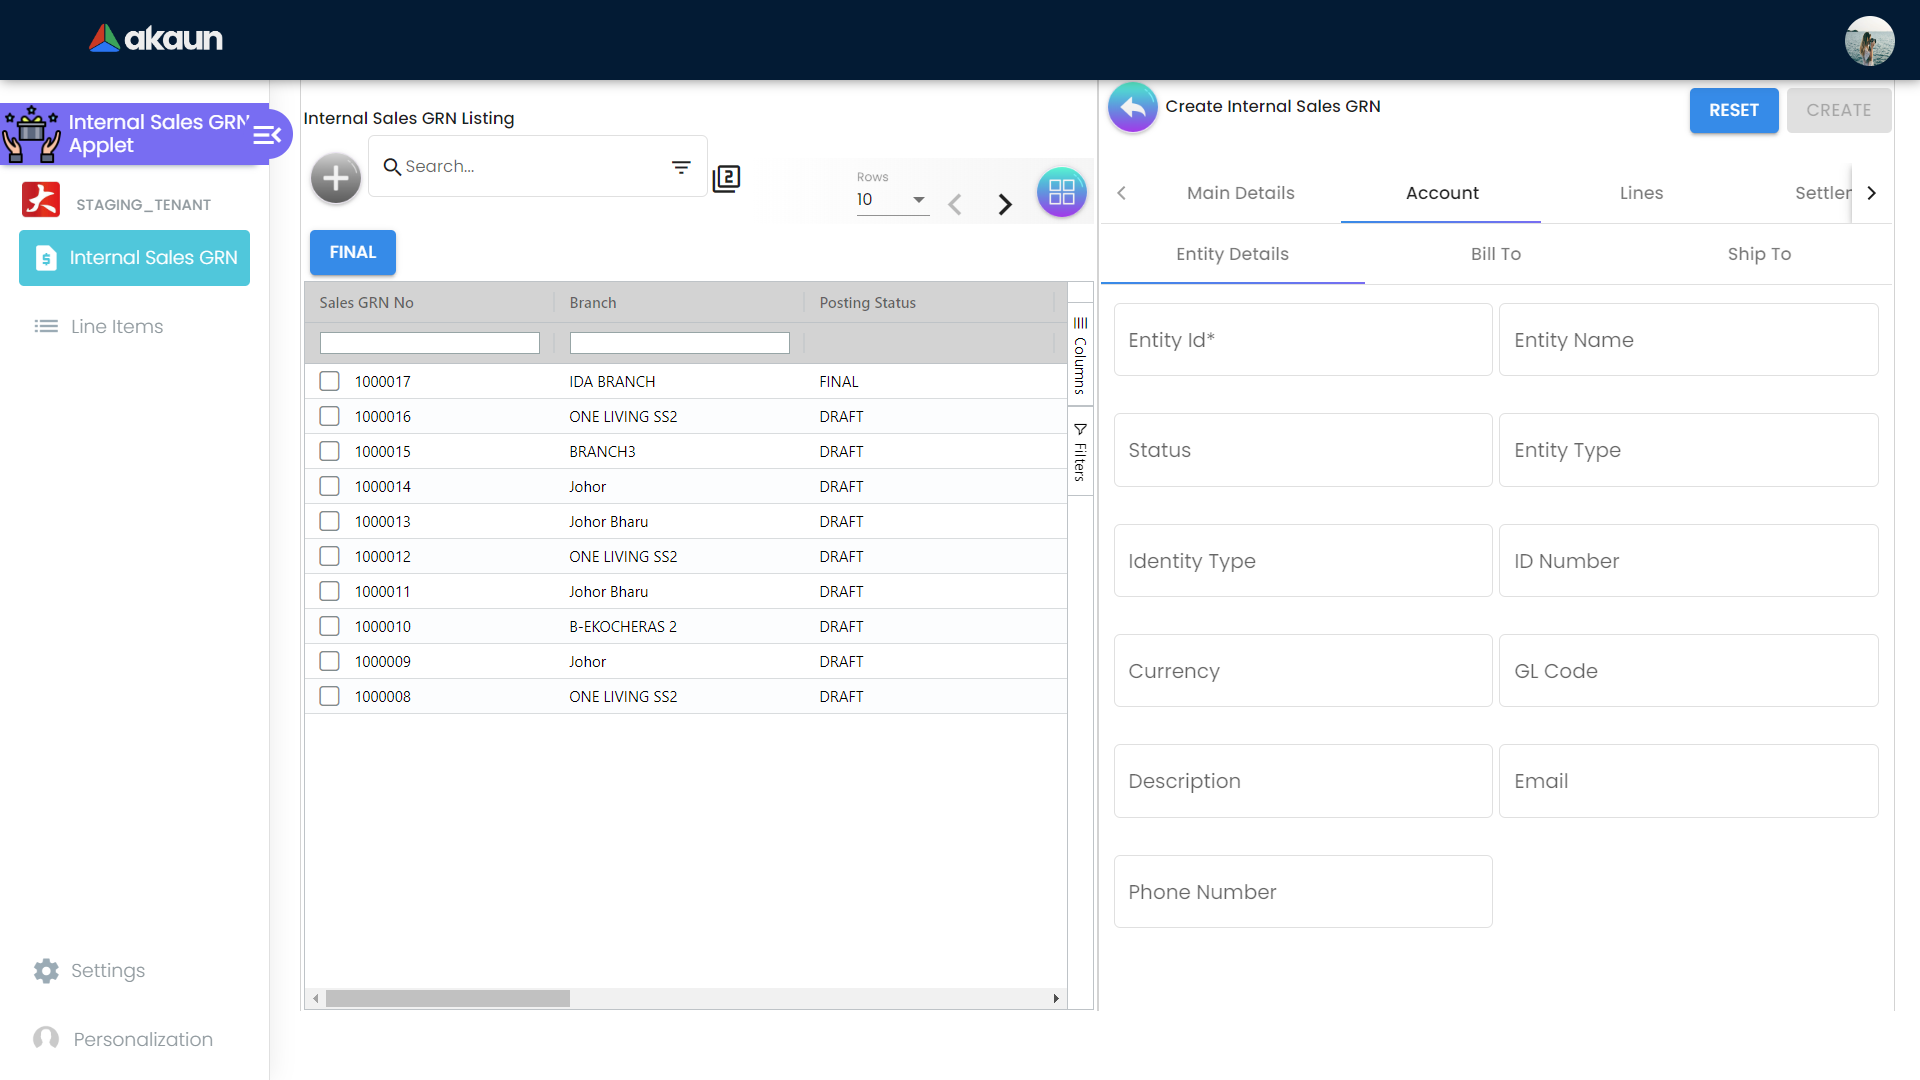Open the purple grid view icon

pyautogui.click(x=1061, y=192)
